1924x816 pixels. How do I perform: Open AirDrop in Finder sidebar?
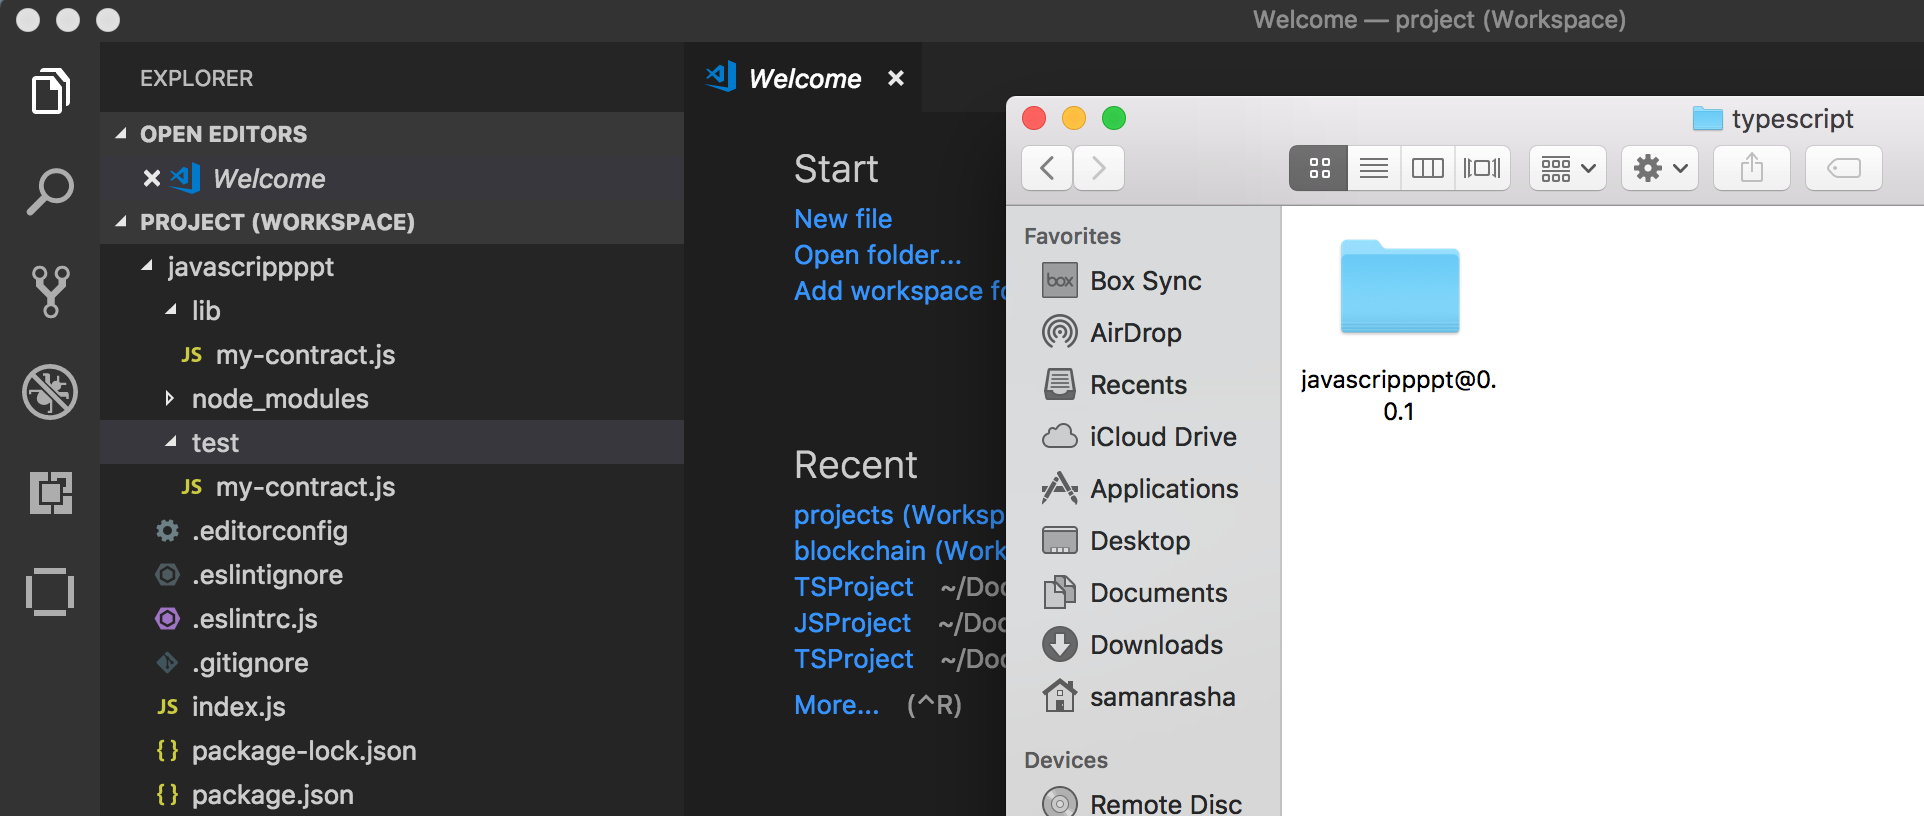(x=1143, y=333)
